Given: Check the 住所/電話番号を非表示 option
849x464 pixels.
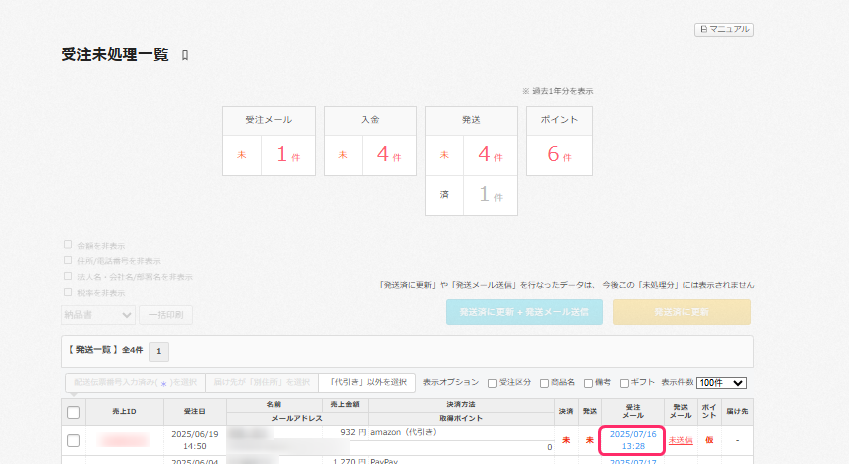Looking at the screenshot, I should coord(68,260).
